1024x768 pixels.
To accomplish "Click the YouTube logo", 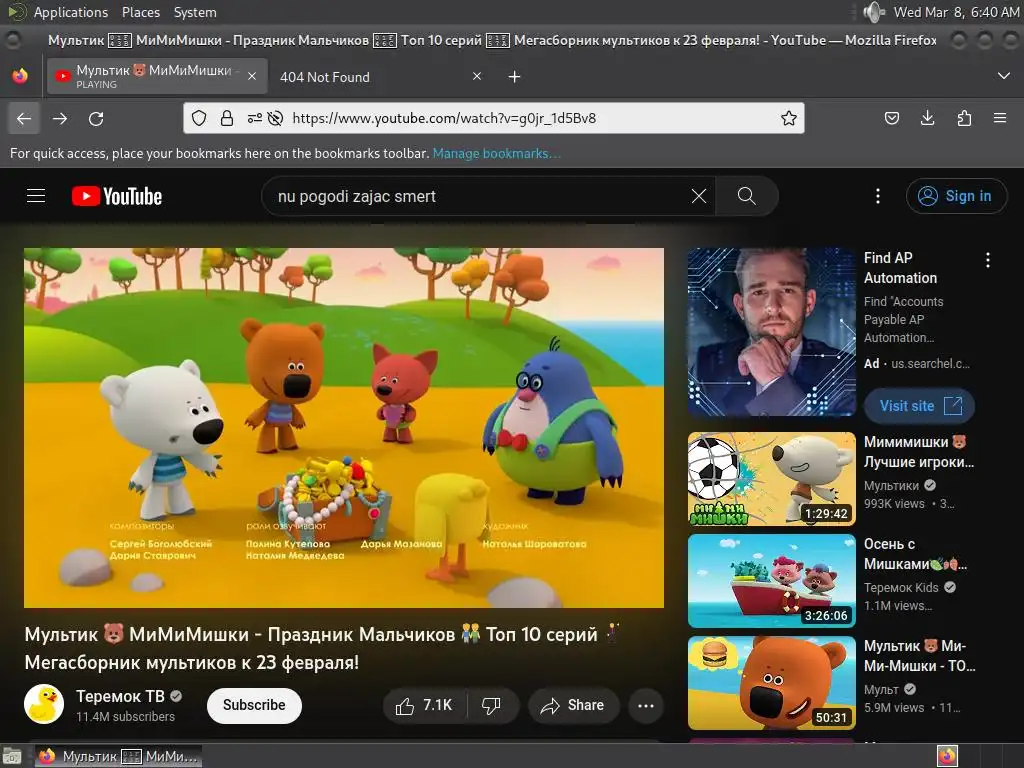I will coord(117,196).
